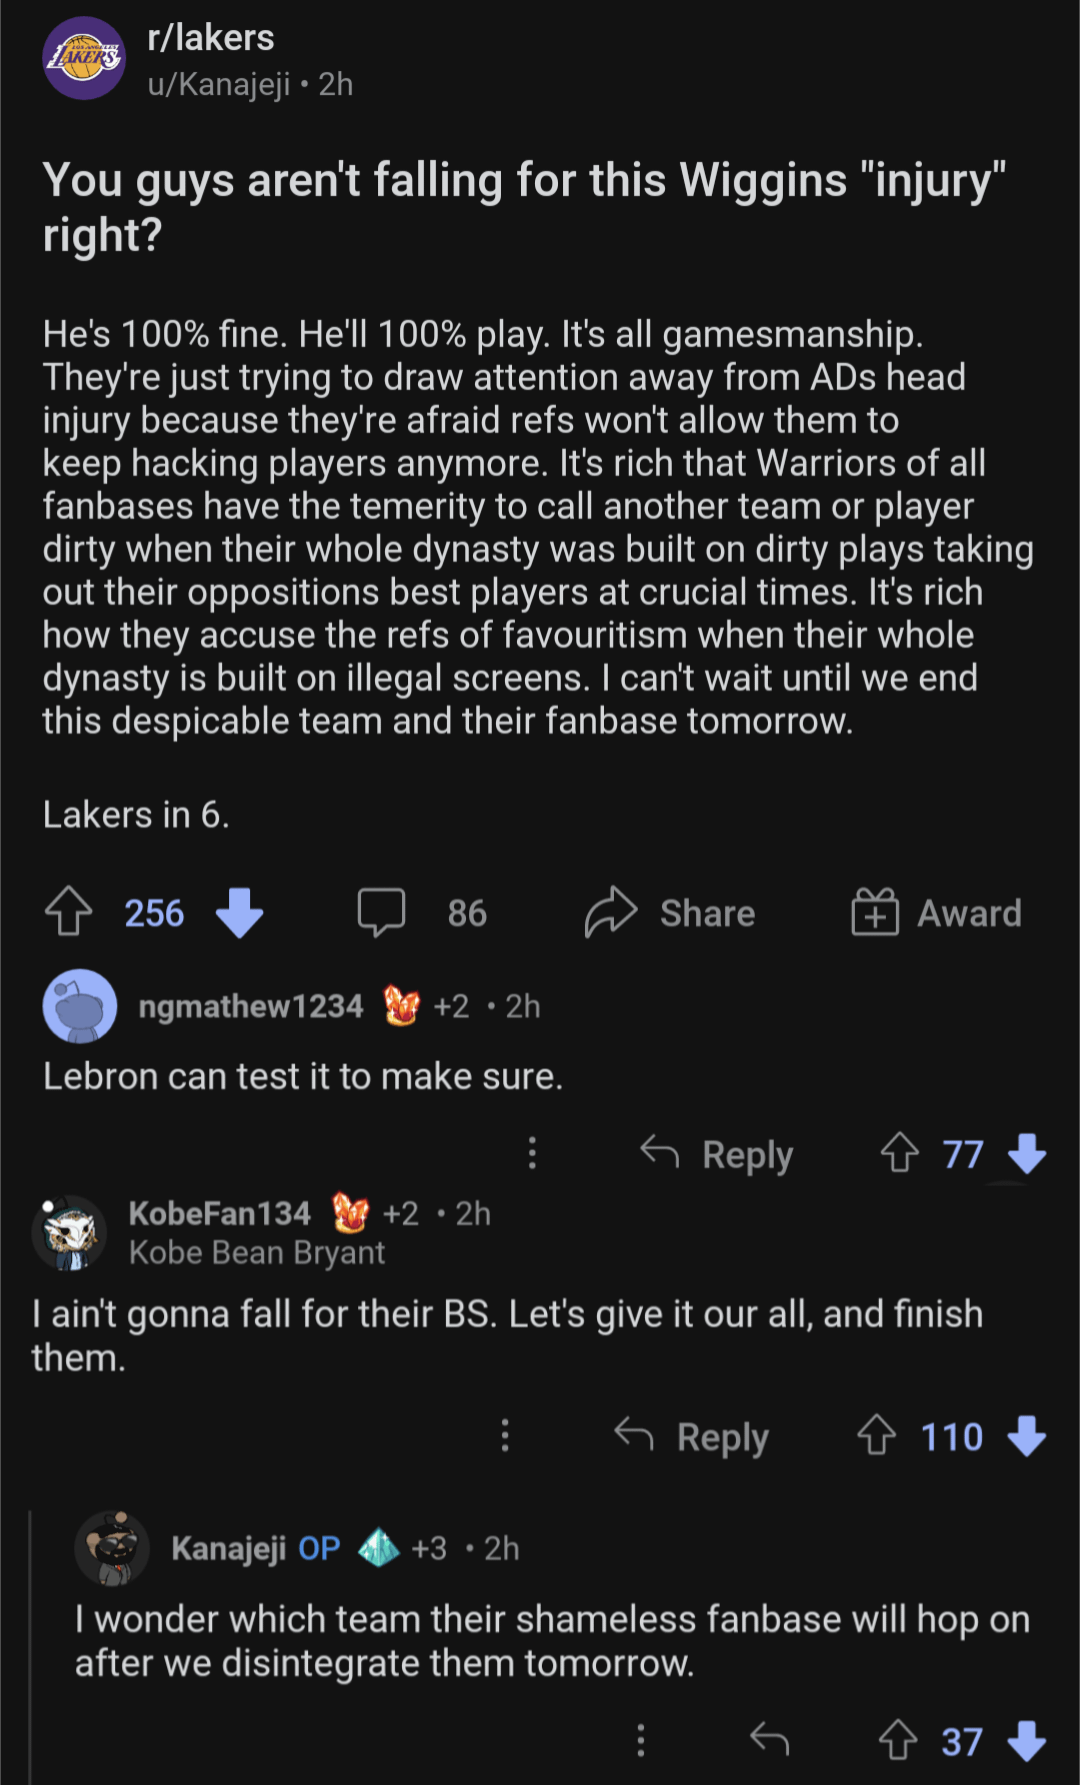Open options menu for Kanajeji's reply

(641, 1740)
